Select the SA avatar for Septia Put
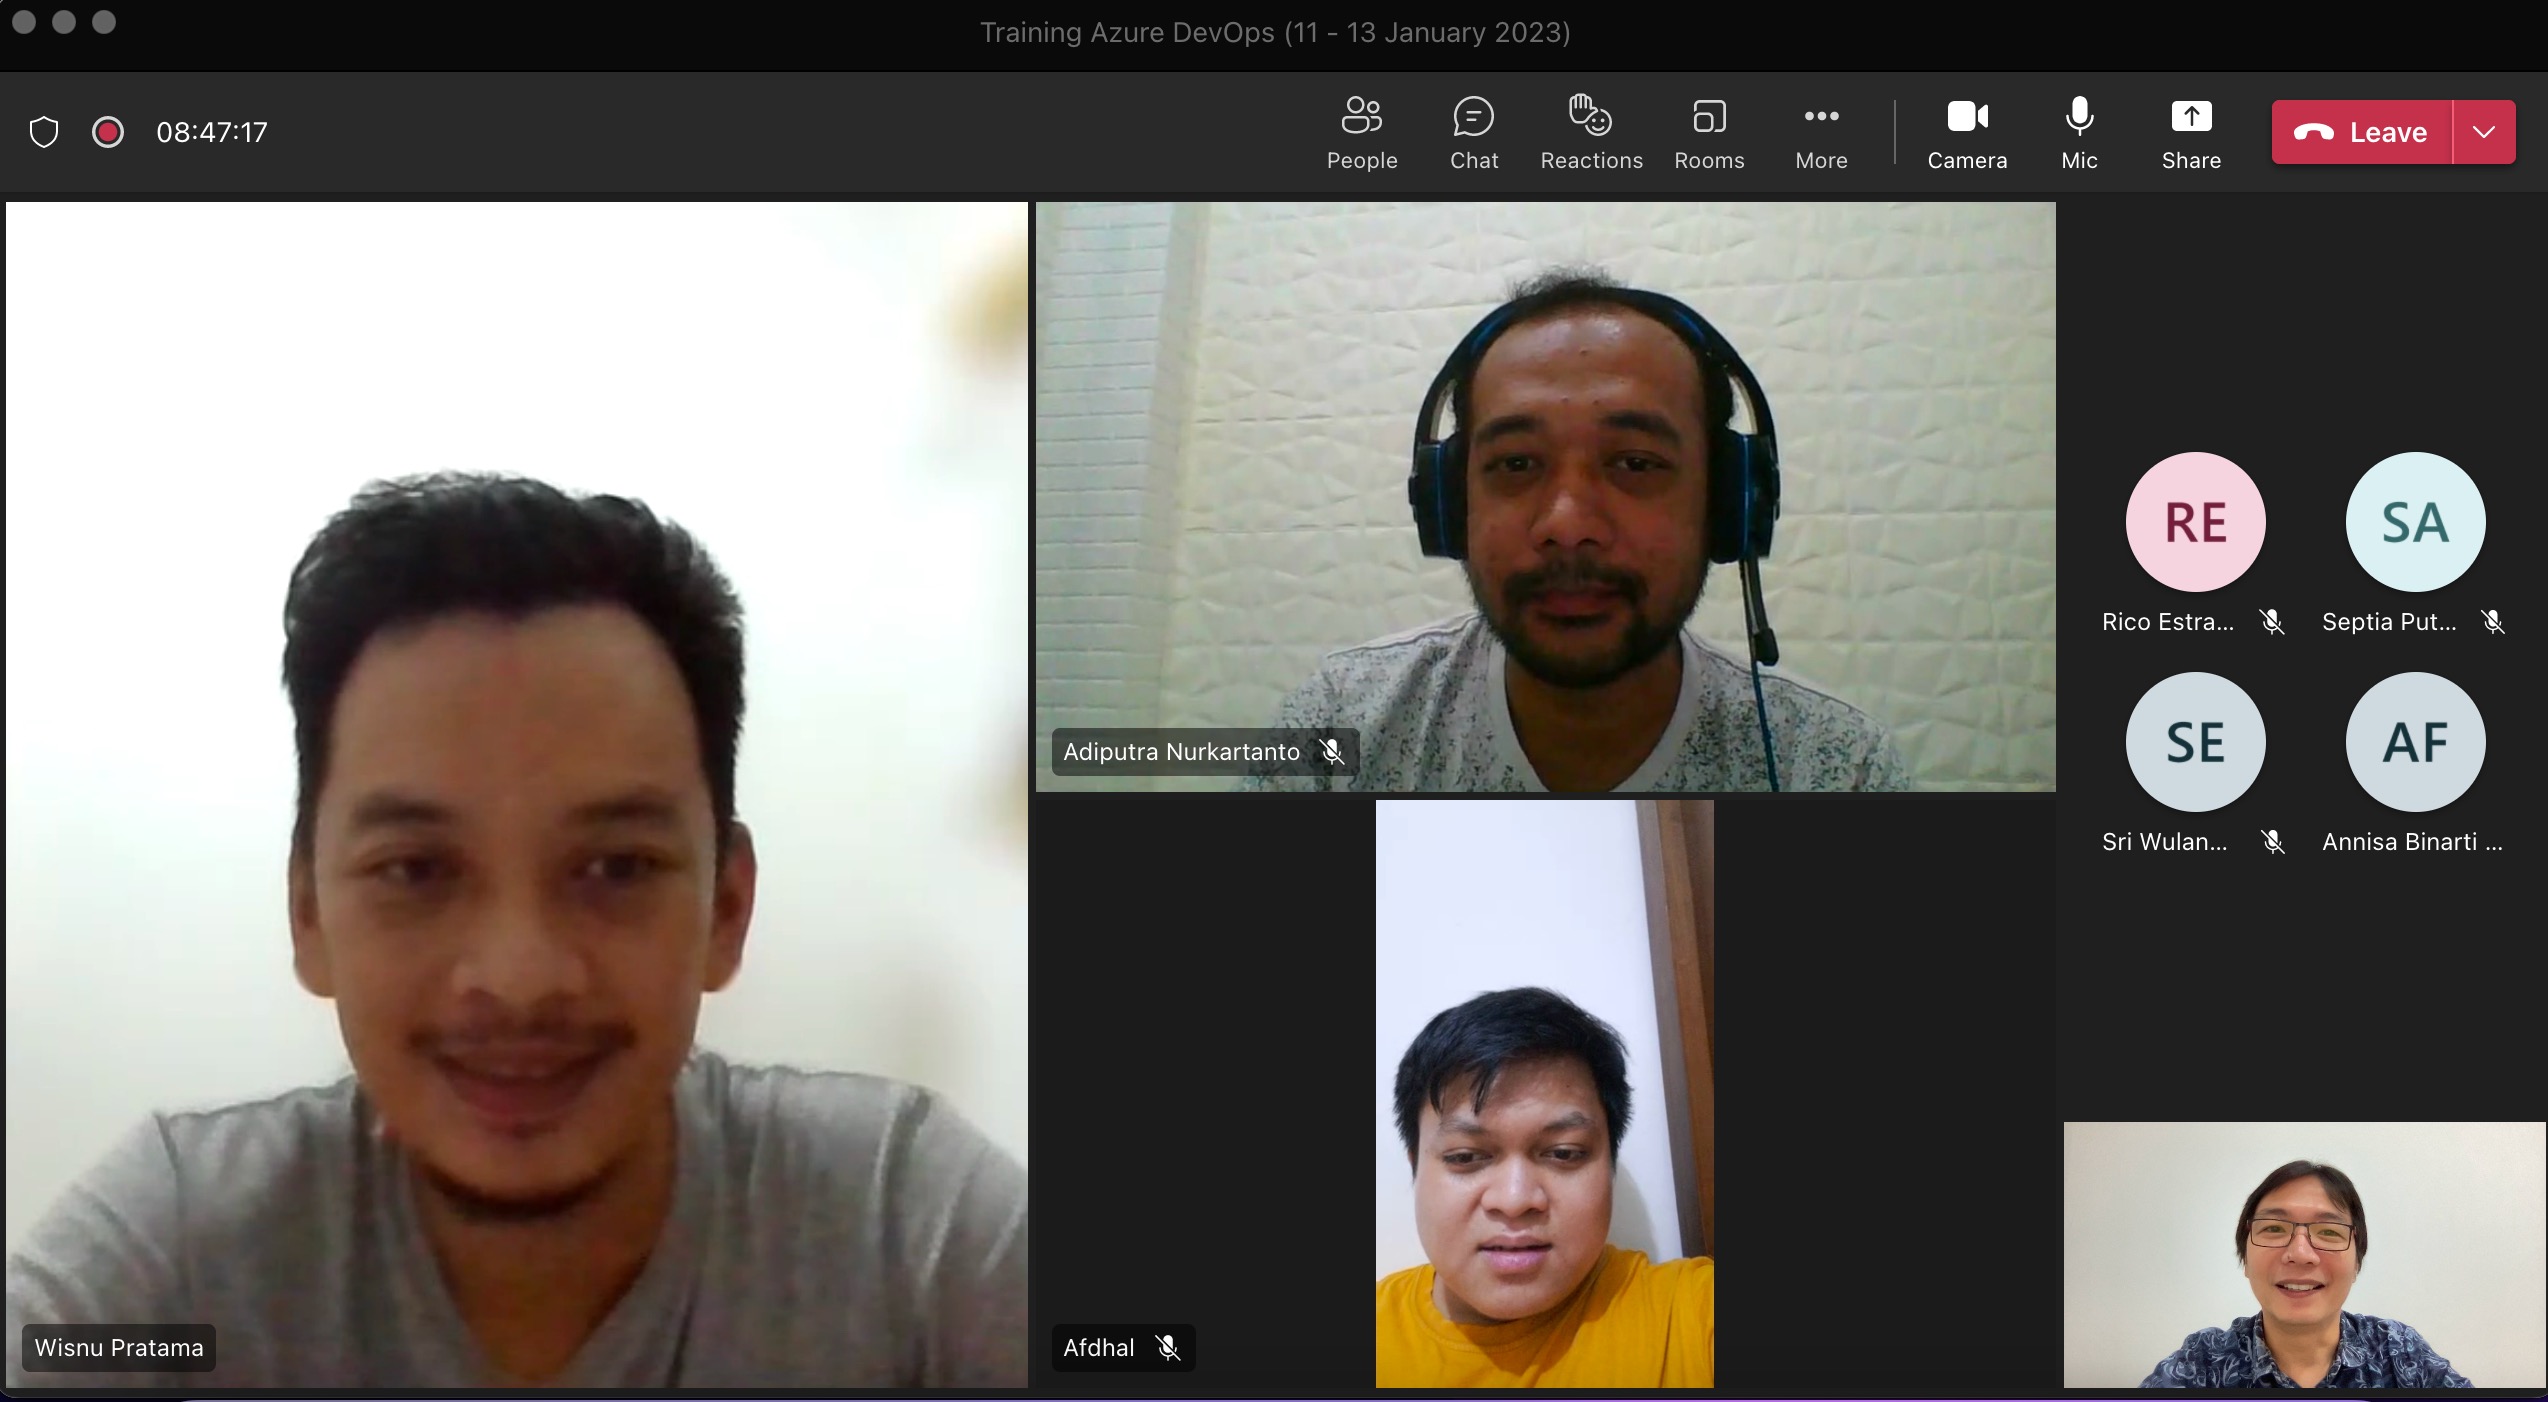Image resolution: width=2548 pixels, height=1402 pixels. [2415, 522]
